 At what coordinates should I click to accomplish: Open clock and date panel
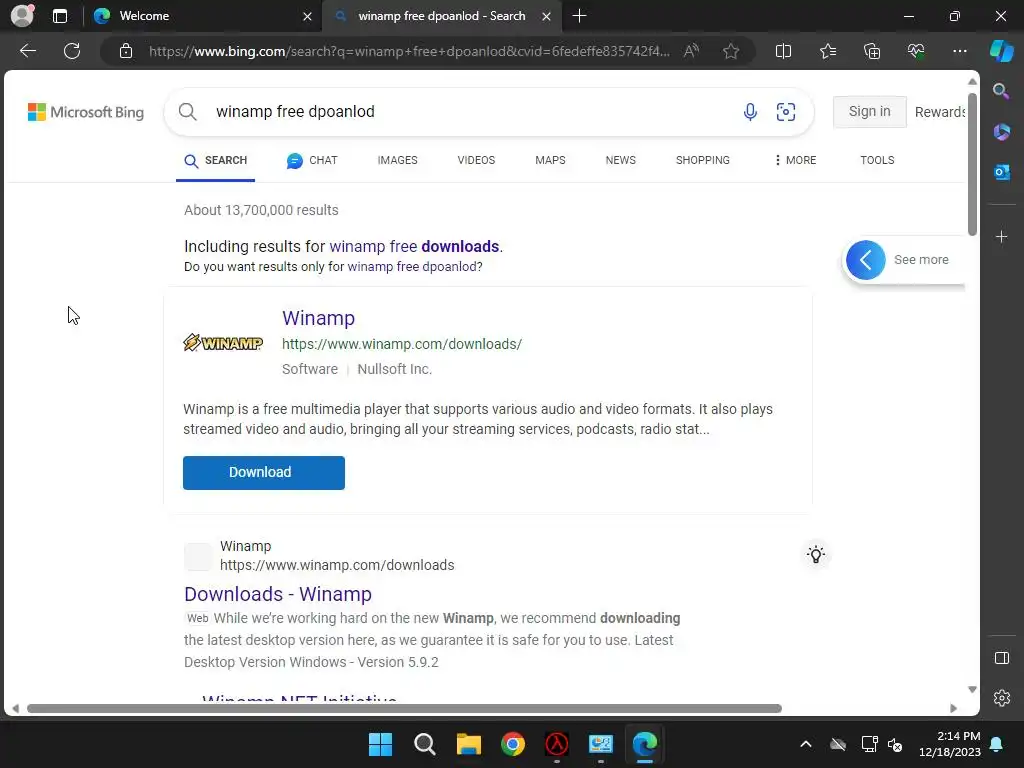[950, 744]
